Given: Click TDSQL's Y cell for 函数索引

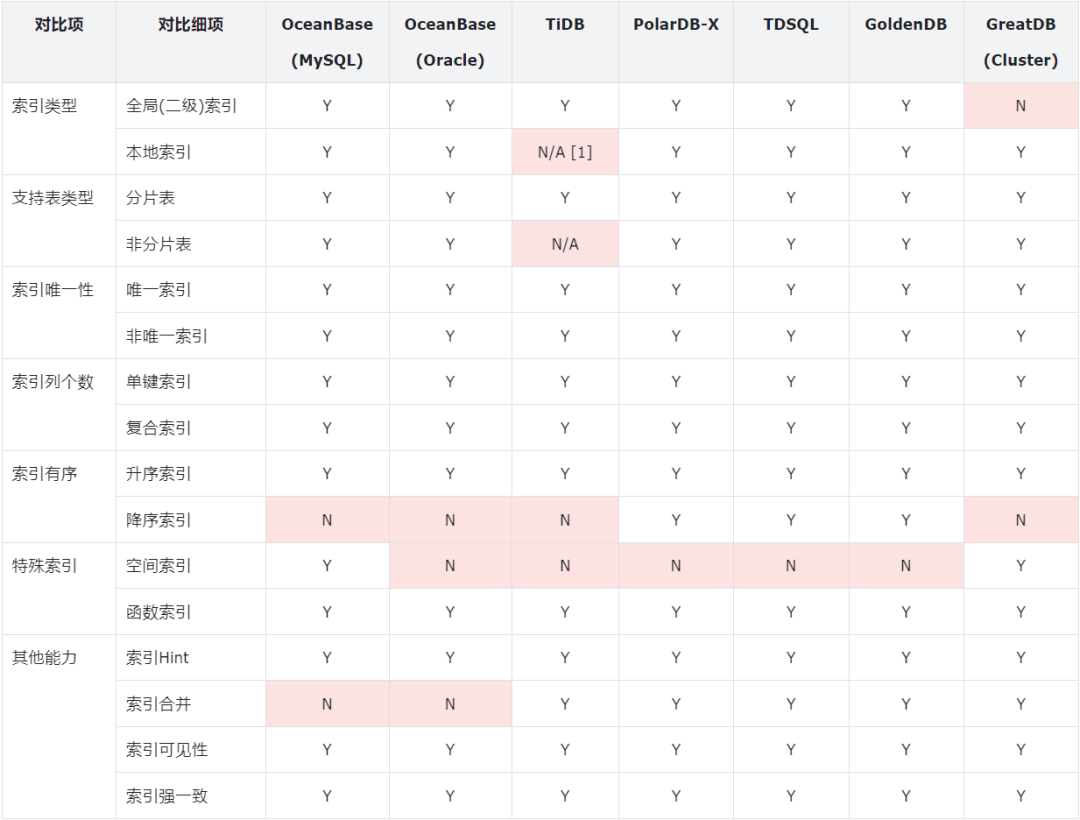Looking at the screenshot, I should pos(791,611).
